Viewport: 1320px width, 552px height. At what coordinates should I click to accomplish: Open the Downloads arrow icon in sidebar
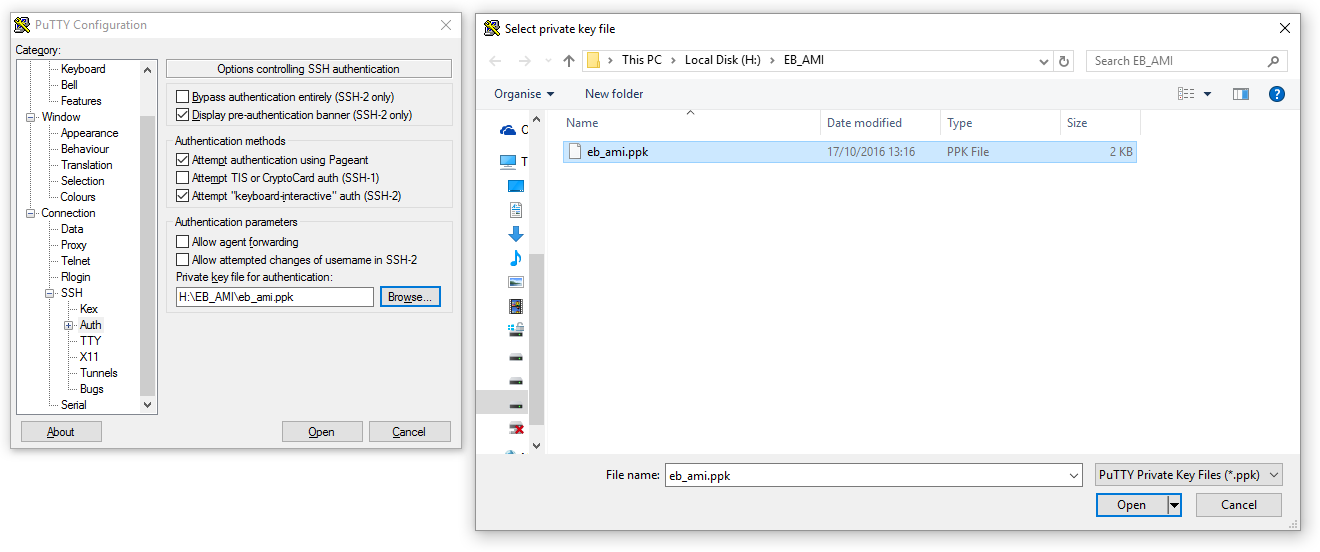coord(516,234)
